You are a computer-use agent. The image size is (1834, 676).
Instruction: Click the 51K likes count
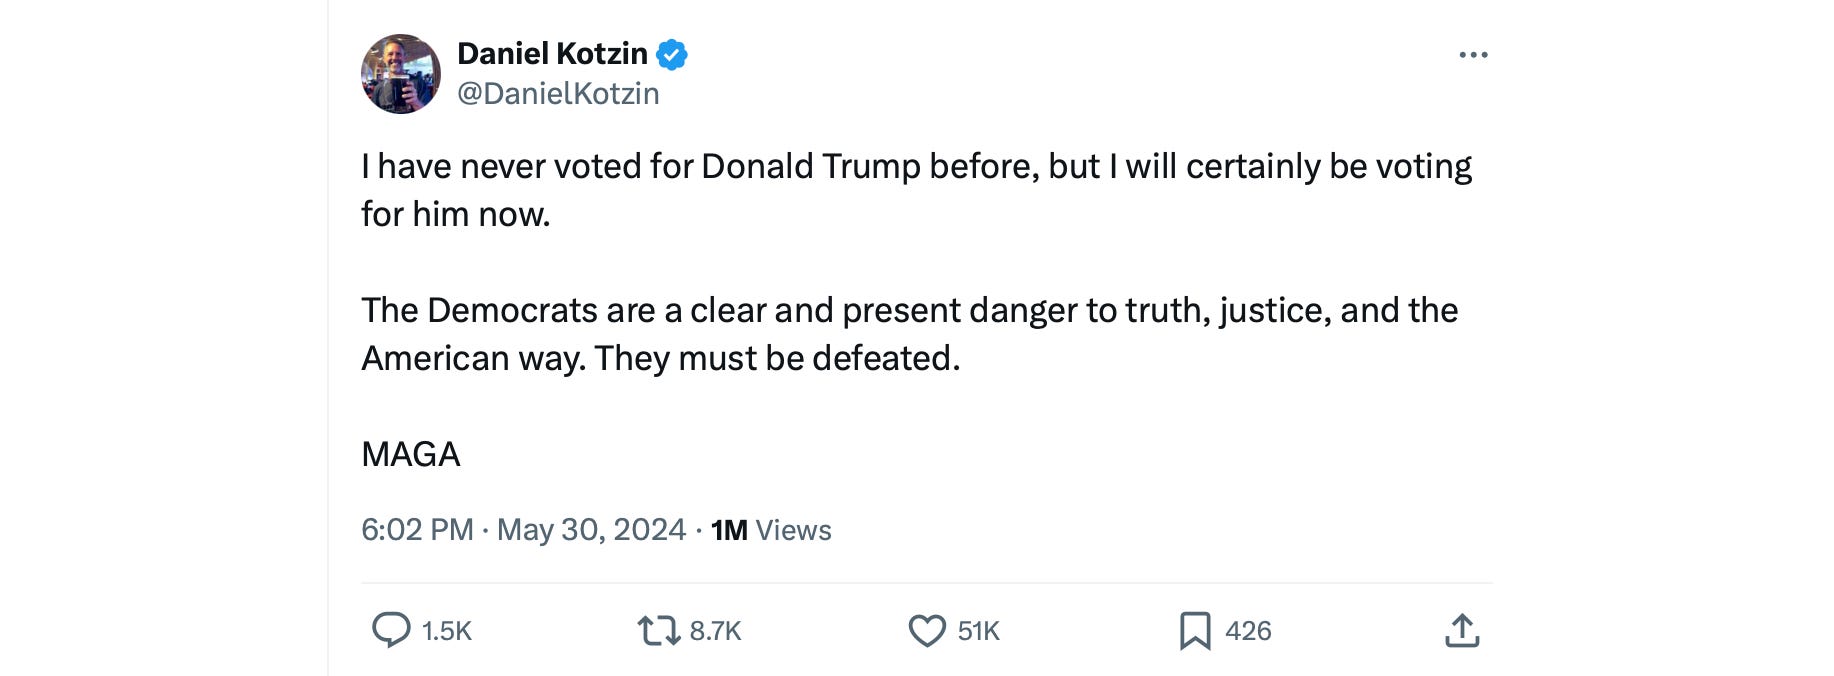click(978, 631)
